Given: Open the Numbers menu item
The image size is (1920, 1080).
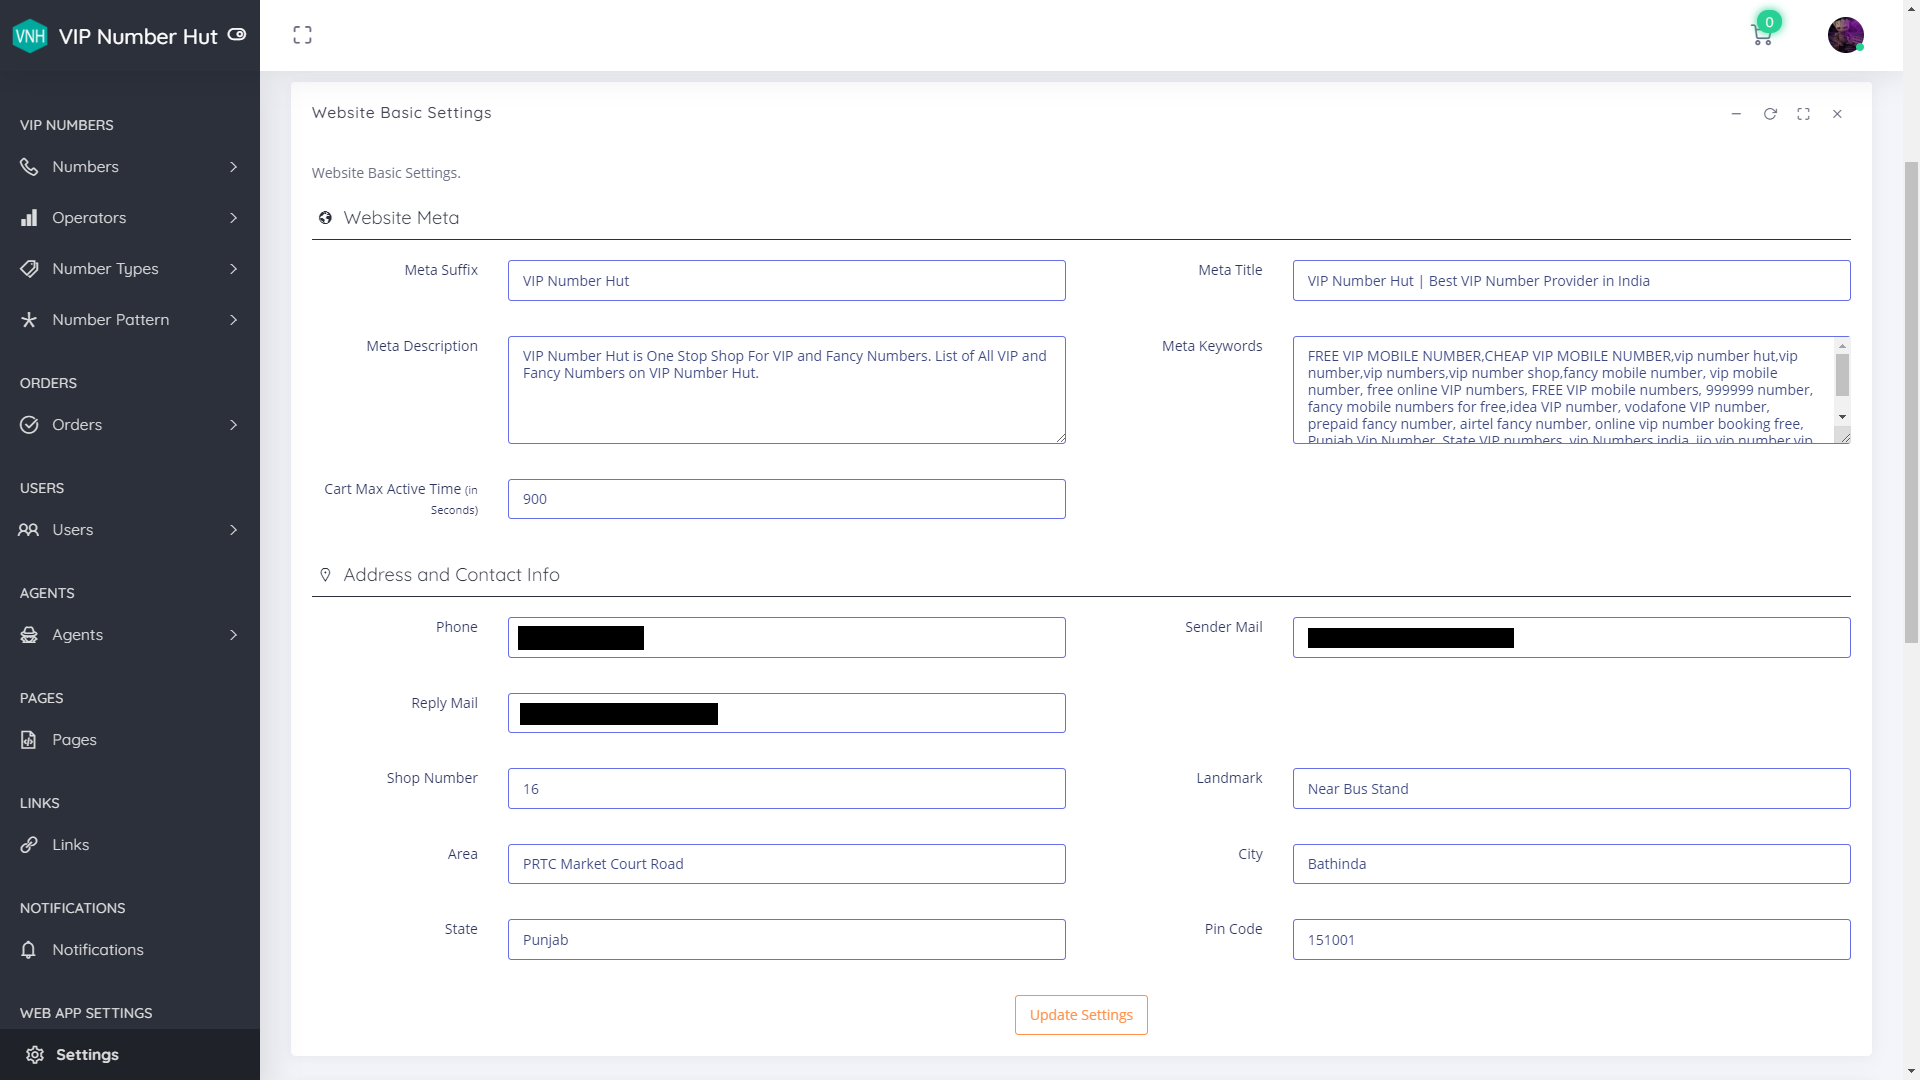Looking at the screenshot, I should (130, 167).
